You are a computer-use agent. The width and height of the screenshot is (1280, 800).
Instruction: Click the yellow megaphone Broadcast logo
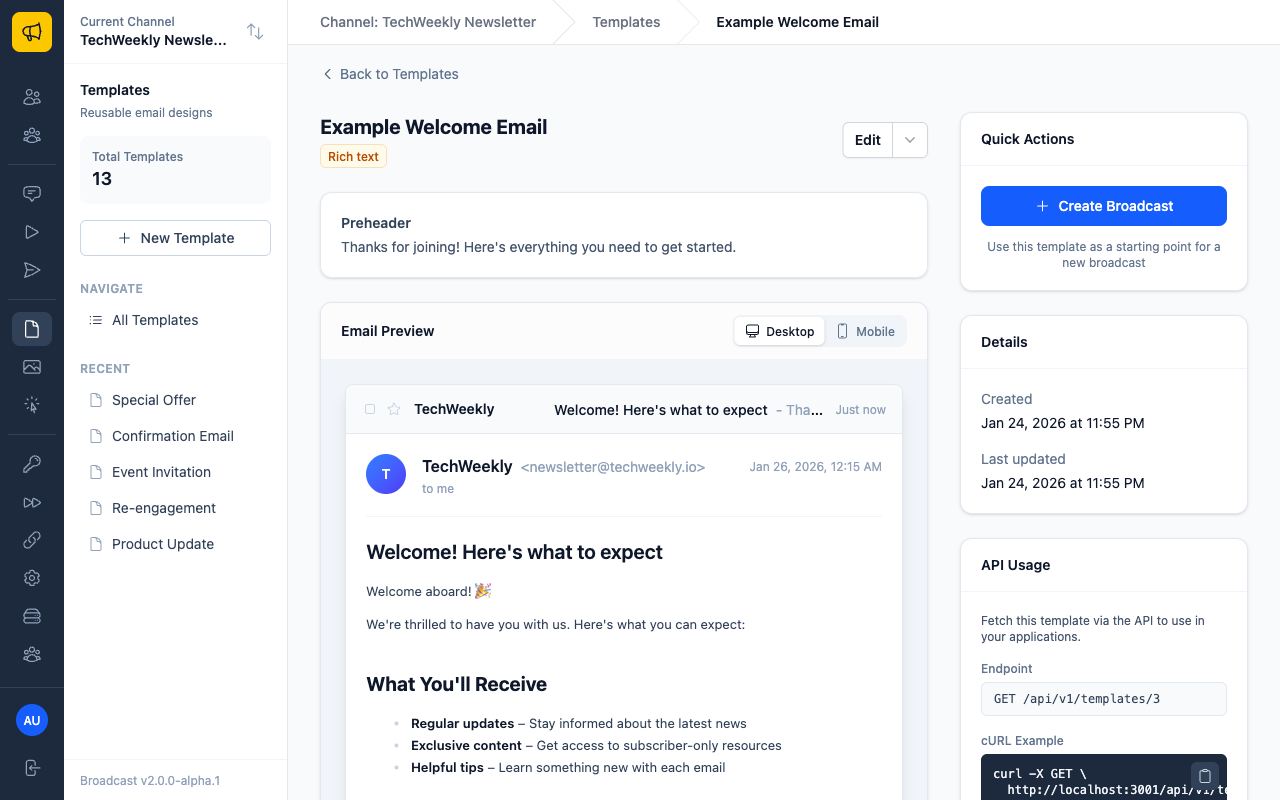(32, 32)
